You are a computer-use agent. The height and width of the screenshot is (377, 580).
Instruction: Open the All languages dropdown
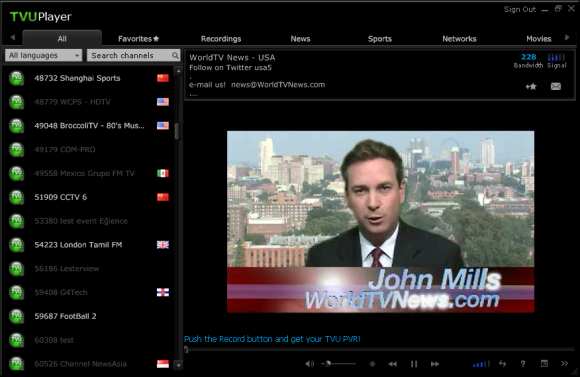pos(44,55)
